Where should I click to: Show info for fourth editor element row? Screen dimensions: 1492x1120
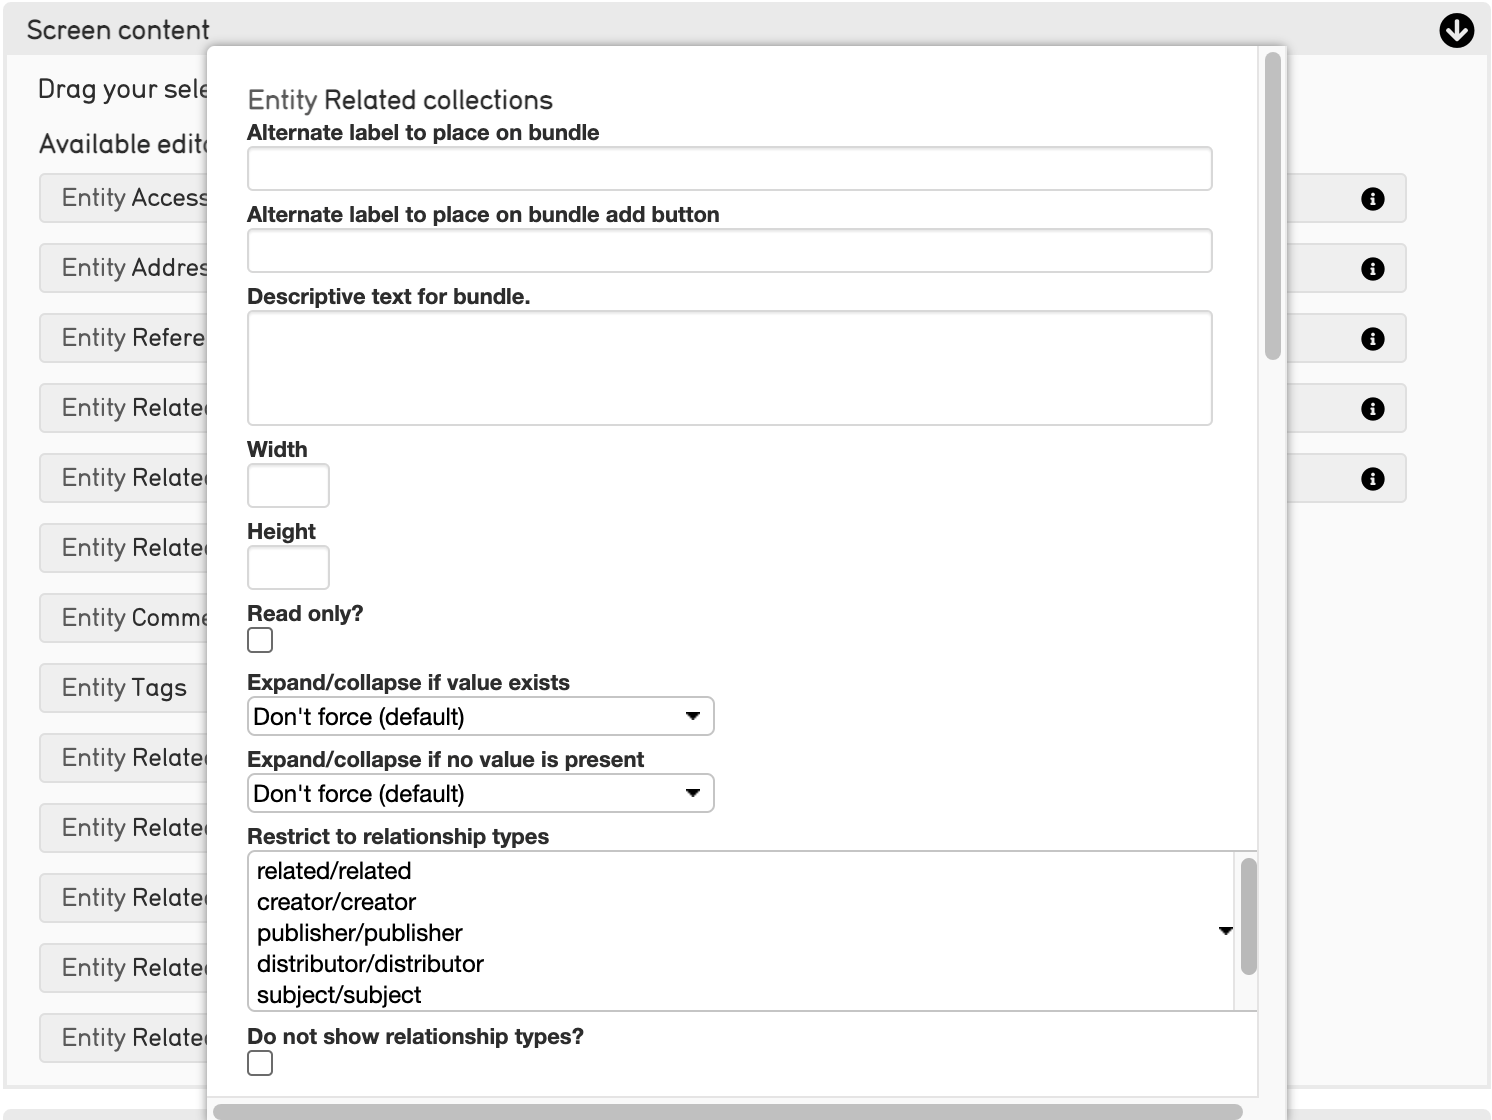point(1373,409)
